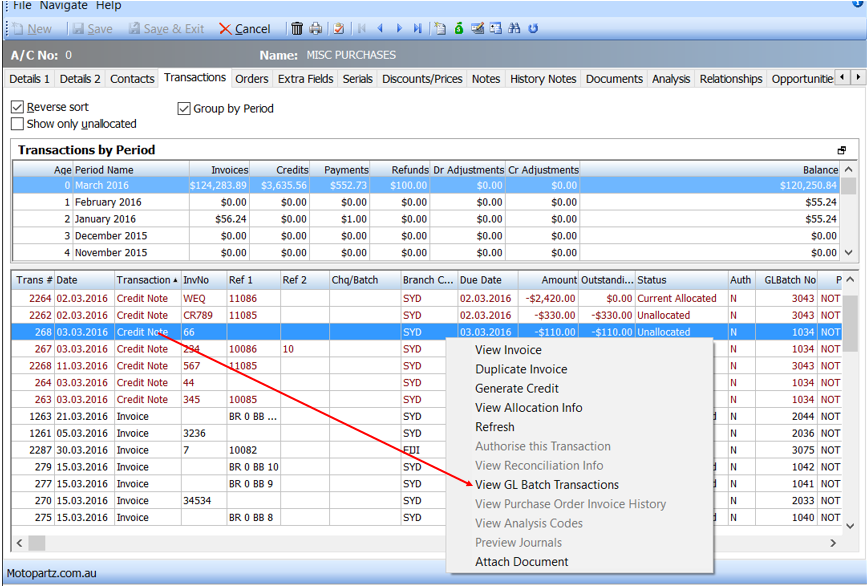
Task: Open the Analysis tab
Action: pos(671,79)
